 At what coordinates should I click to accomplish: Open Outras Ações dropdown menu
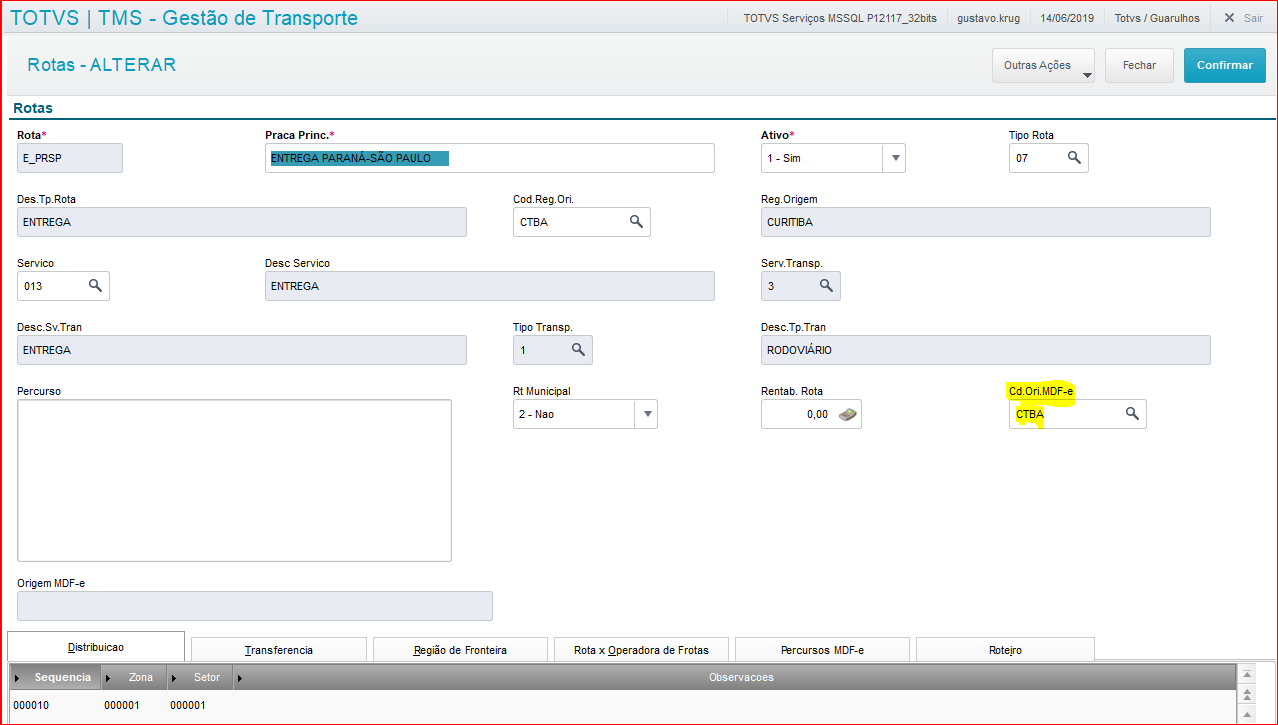1043,65
